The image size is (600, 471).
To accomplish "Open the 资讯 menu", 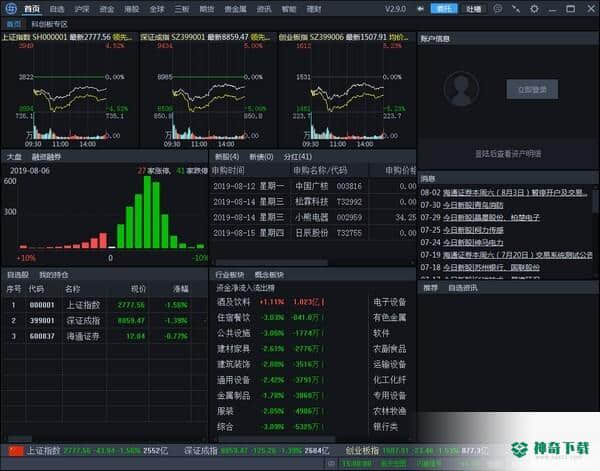I will click(x=264, y=9).
